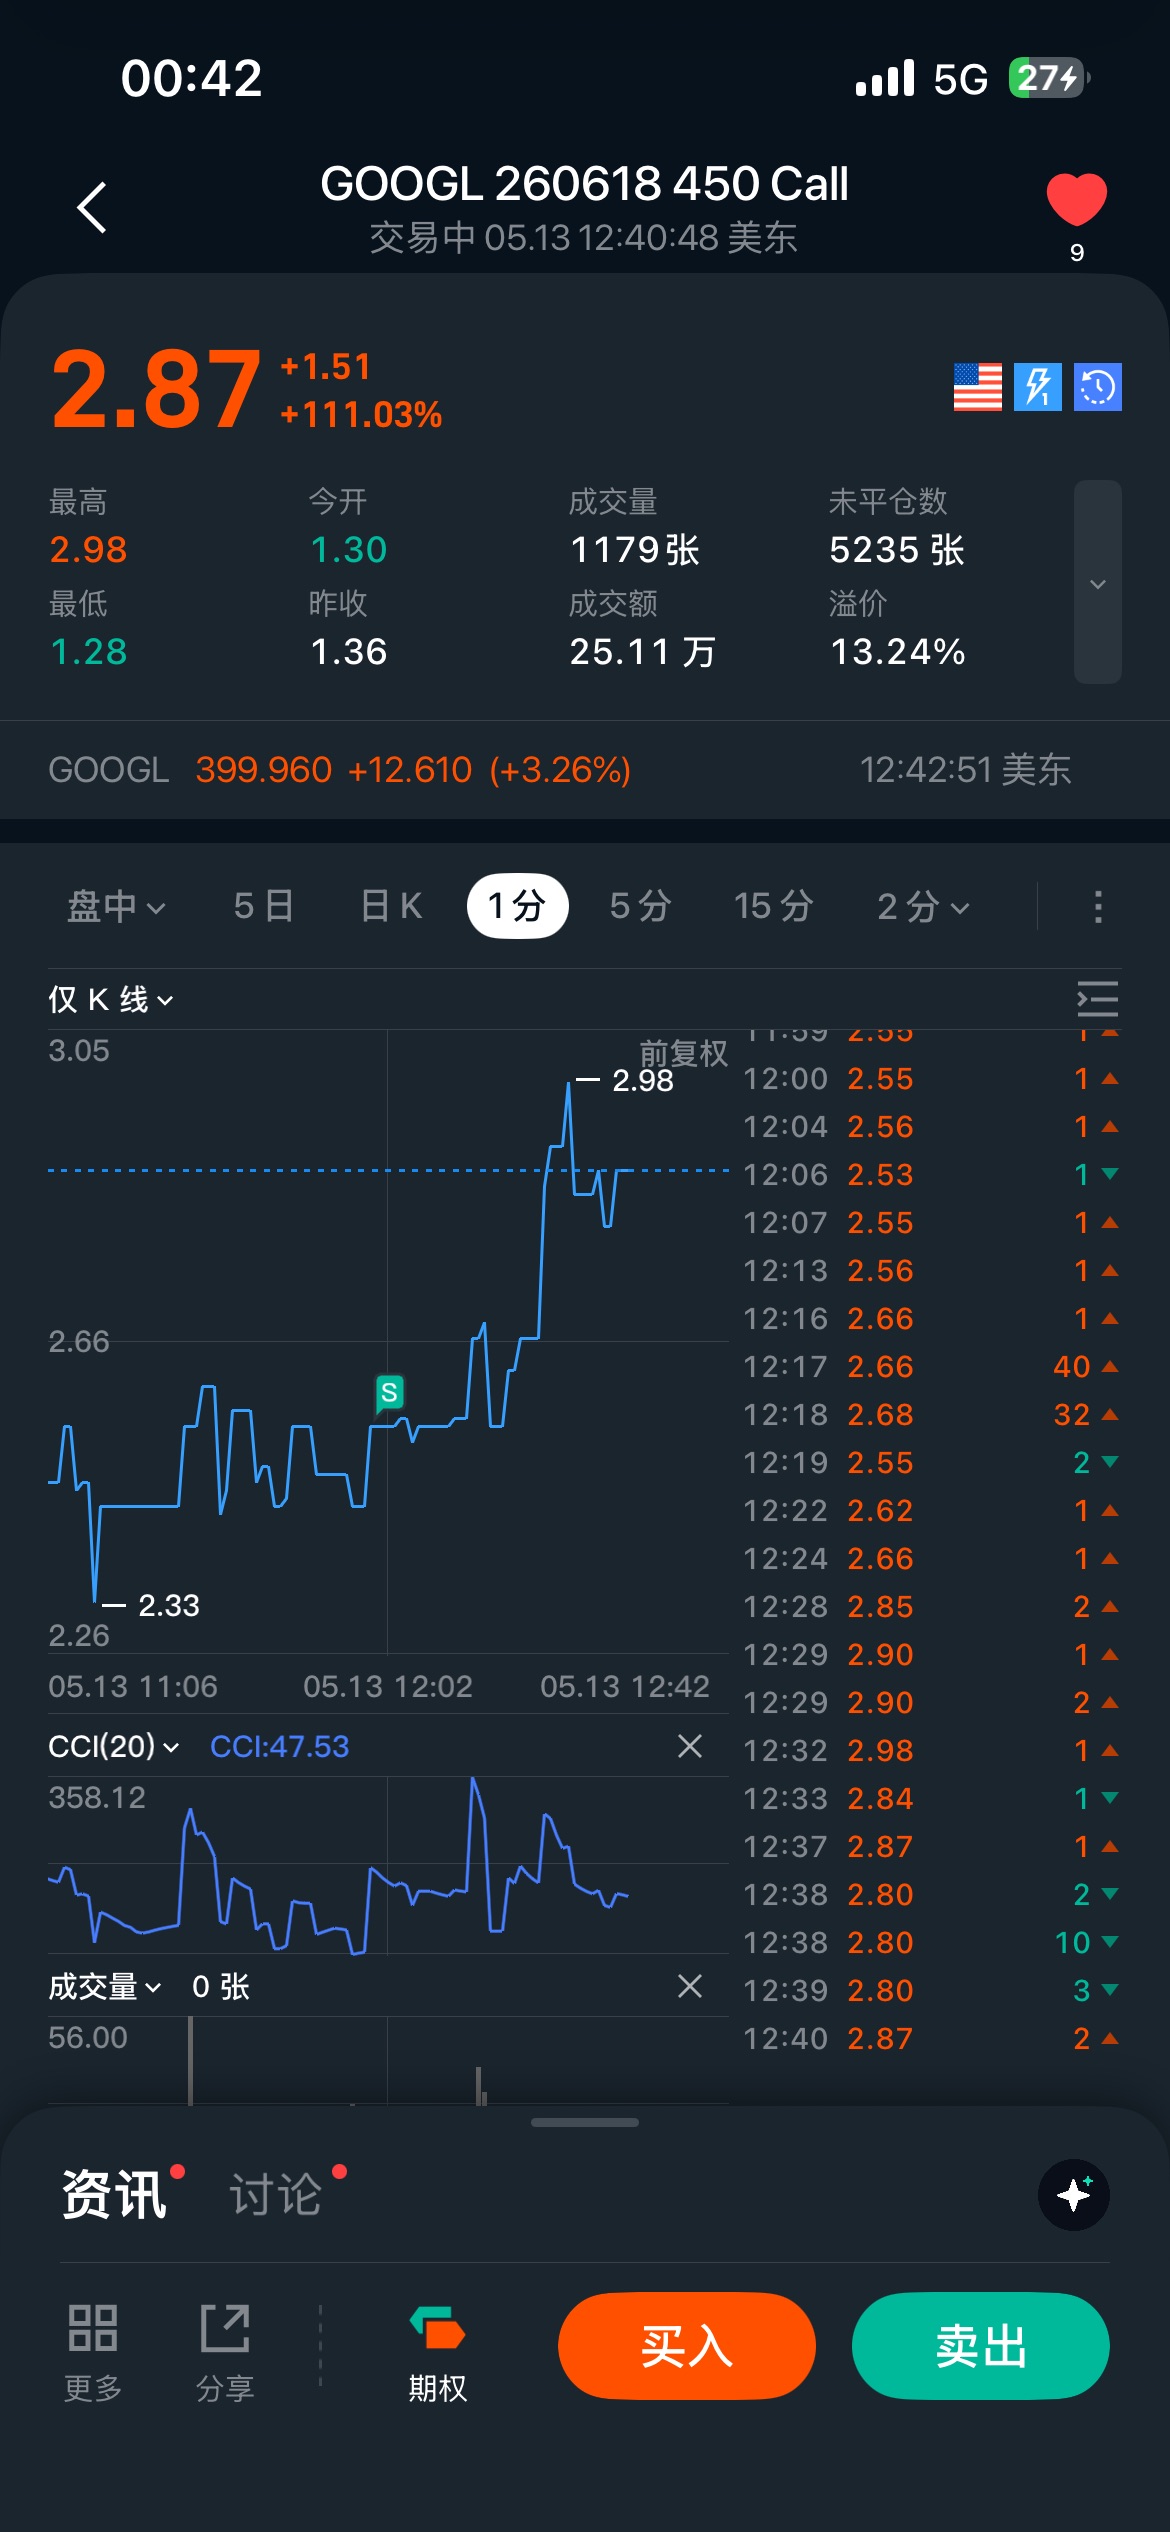Tap the lightning bolt quote icon
The image size is (1170, 2532).
tap(1038, 387)
